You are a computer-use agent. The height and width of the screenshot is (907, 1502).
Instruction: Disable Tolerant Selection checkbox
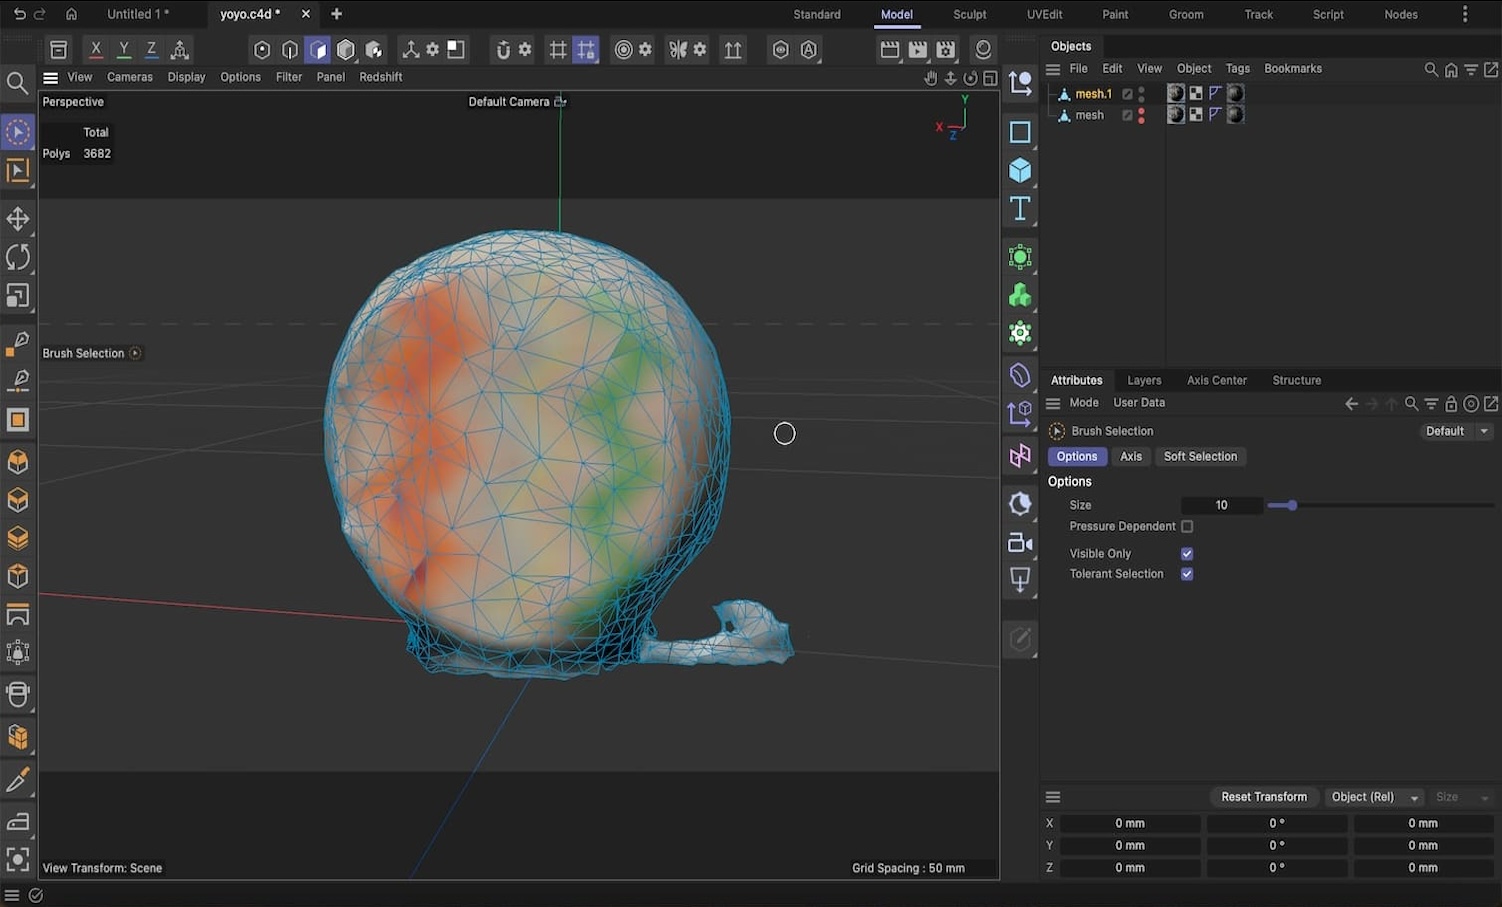coord(1187,574)
